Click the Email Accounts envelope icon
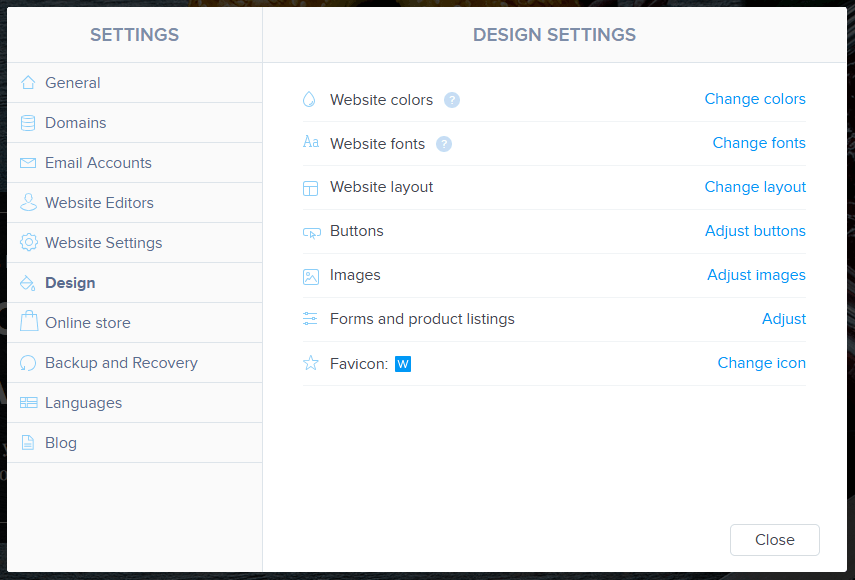This screenshot has height=580, width=855. (30, 162)
